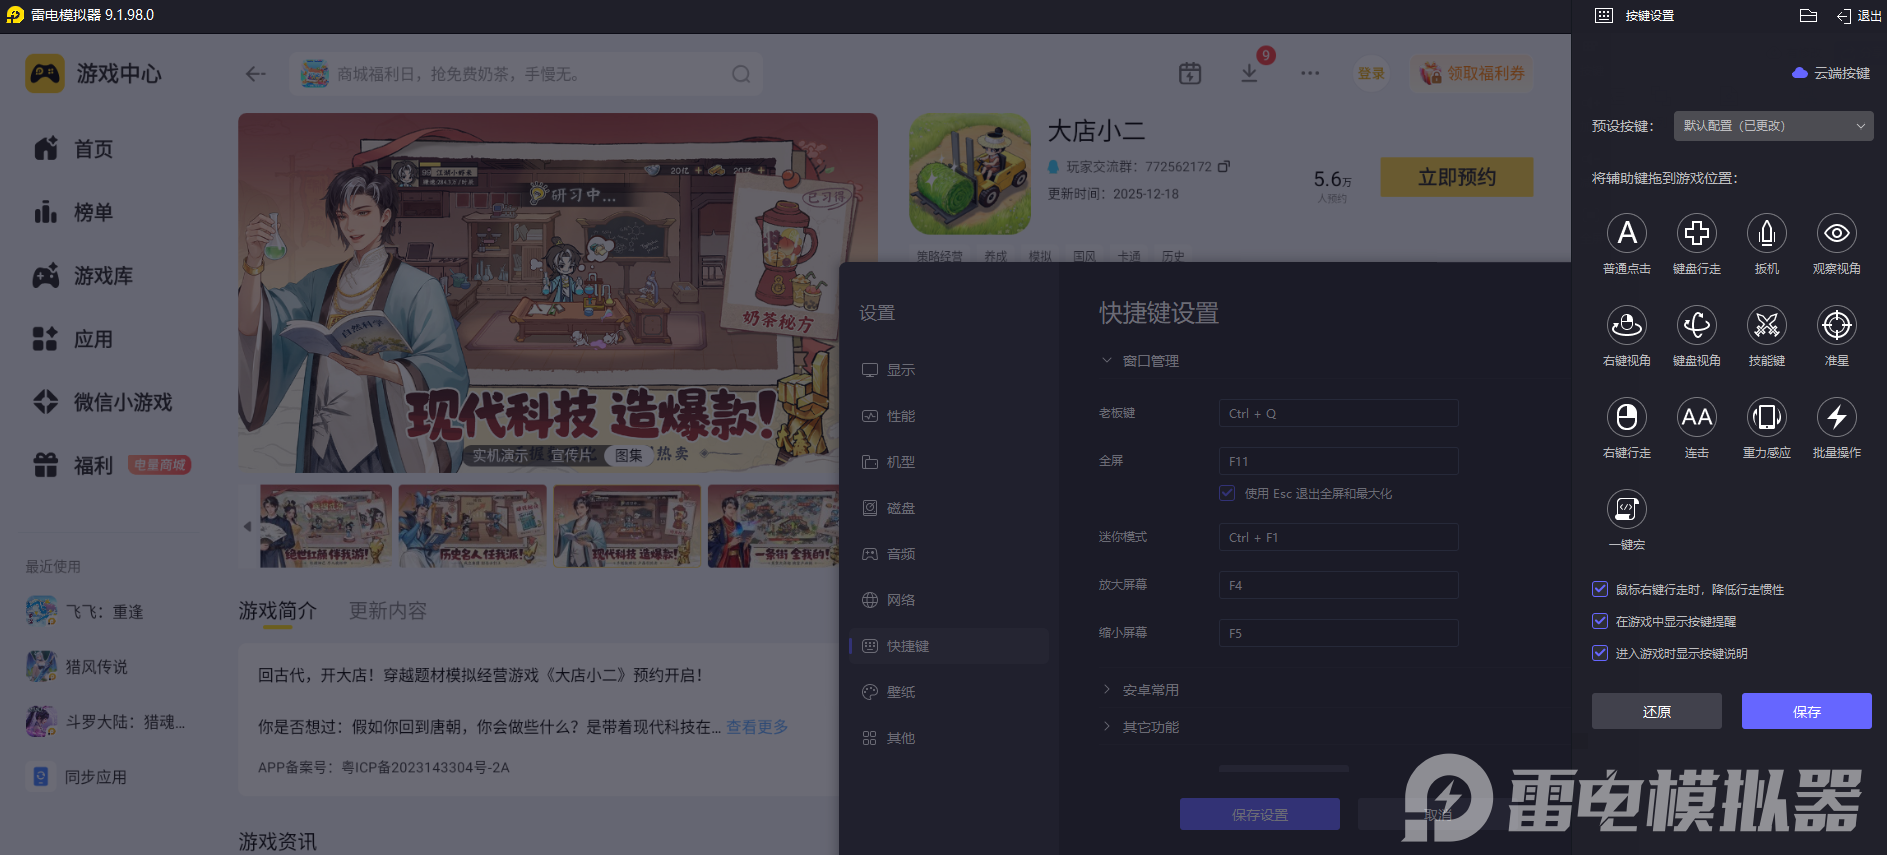Screen dimensions: 1887x855
Task: Open the 快捷键 settings tab
Action: [907, 646]
